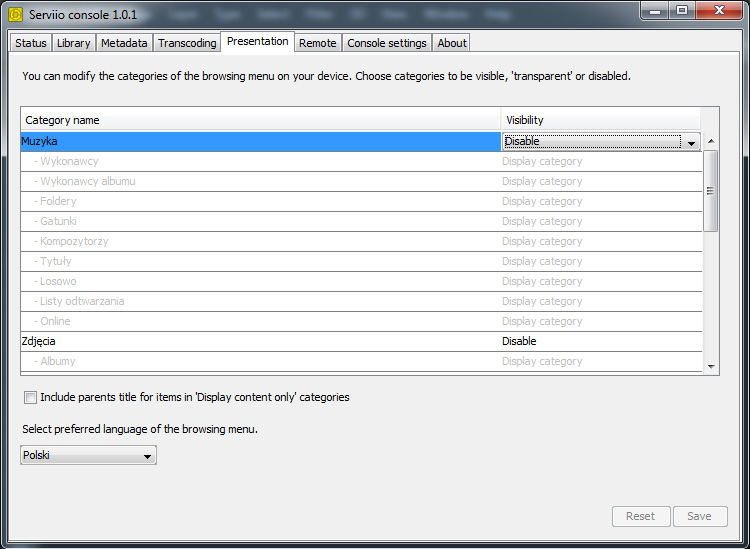Screen dimensions: 750x549
Task: Minimize the Serviio console window
Action: click(x=655, y=11)
